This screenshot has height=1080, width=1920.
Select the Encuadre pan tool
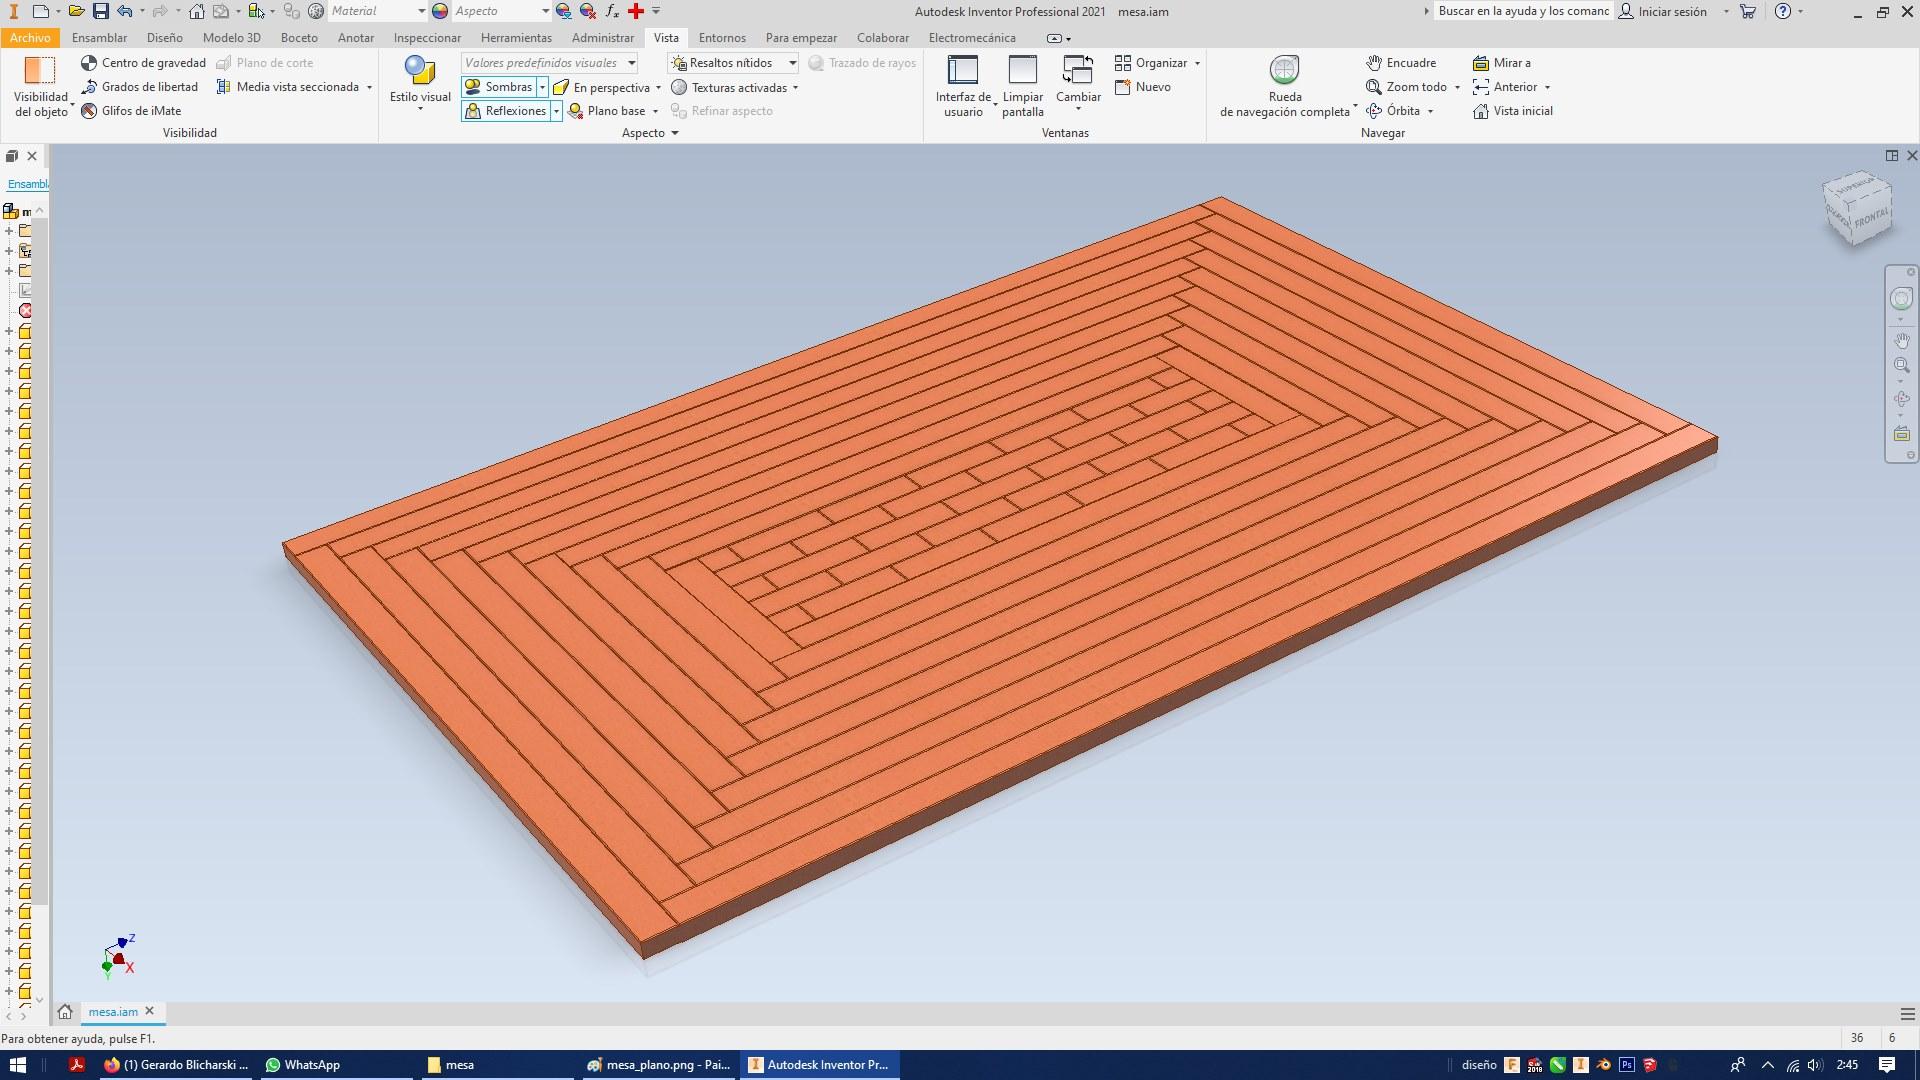click(x=1401, y=63)
